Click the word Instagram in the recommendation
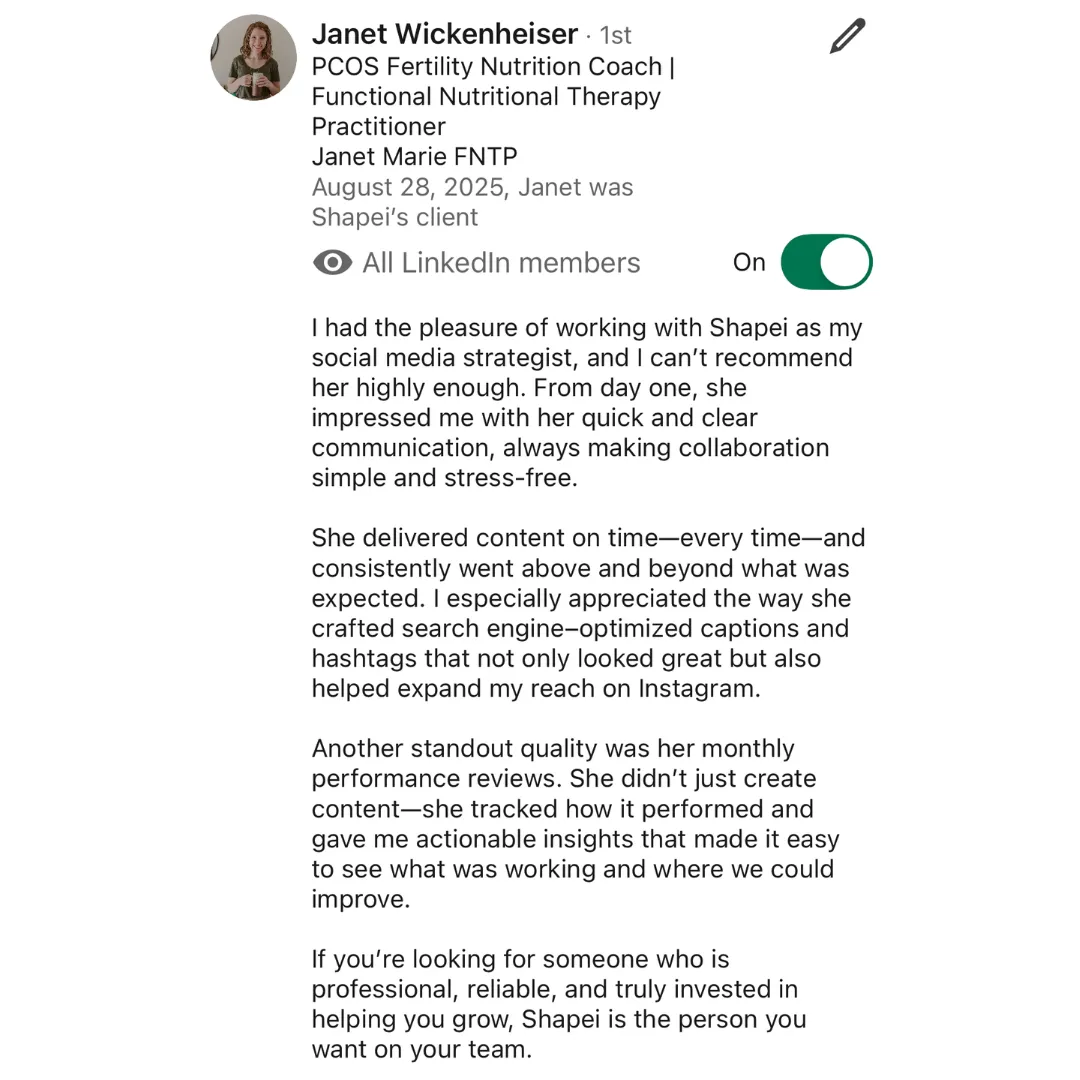Image resolution: width=1080 pixels, height=1080 pixels. pyautogui.click(x=698, y=689)
